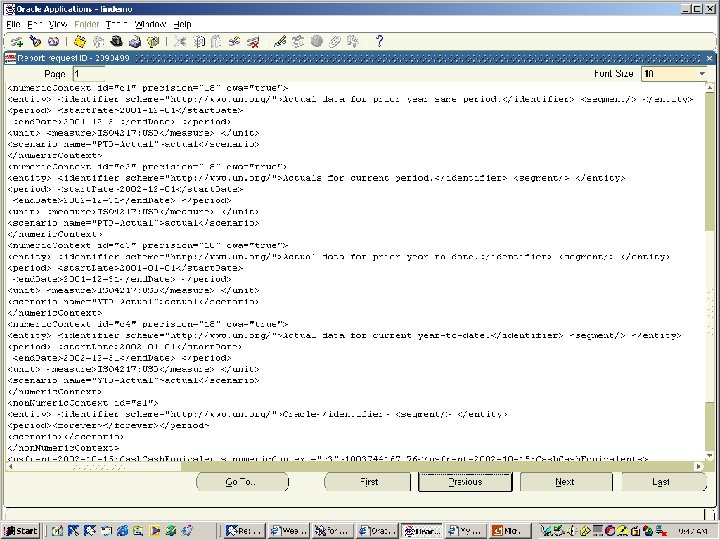Open the Folder menu
The image size is (720, 540).
coord(87,24)
